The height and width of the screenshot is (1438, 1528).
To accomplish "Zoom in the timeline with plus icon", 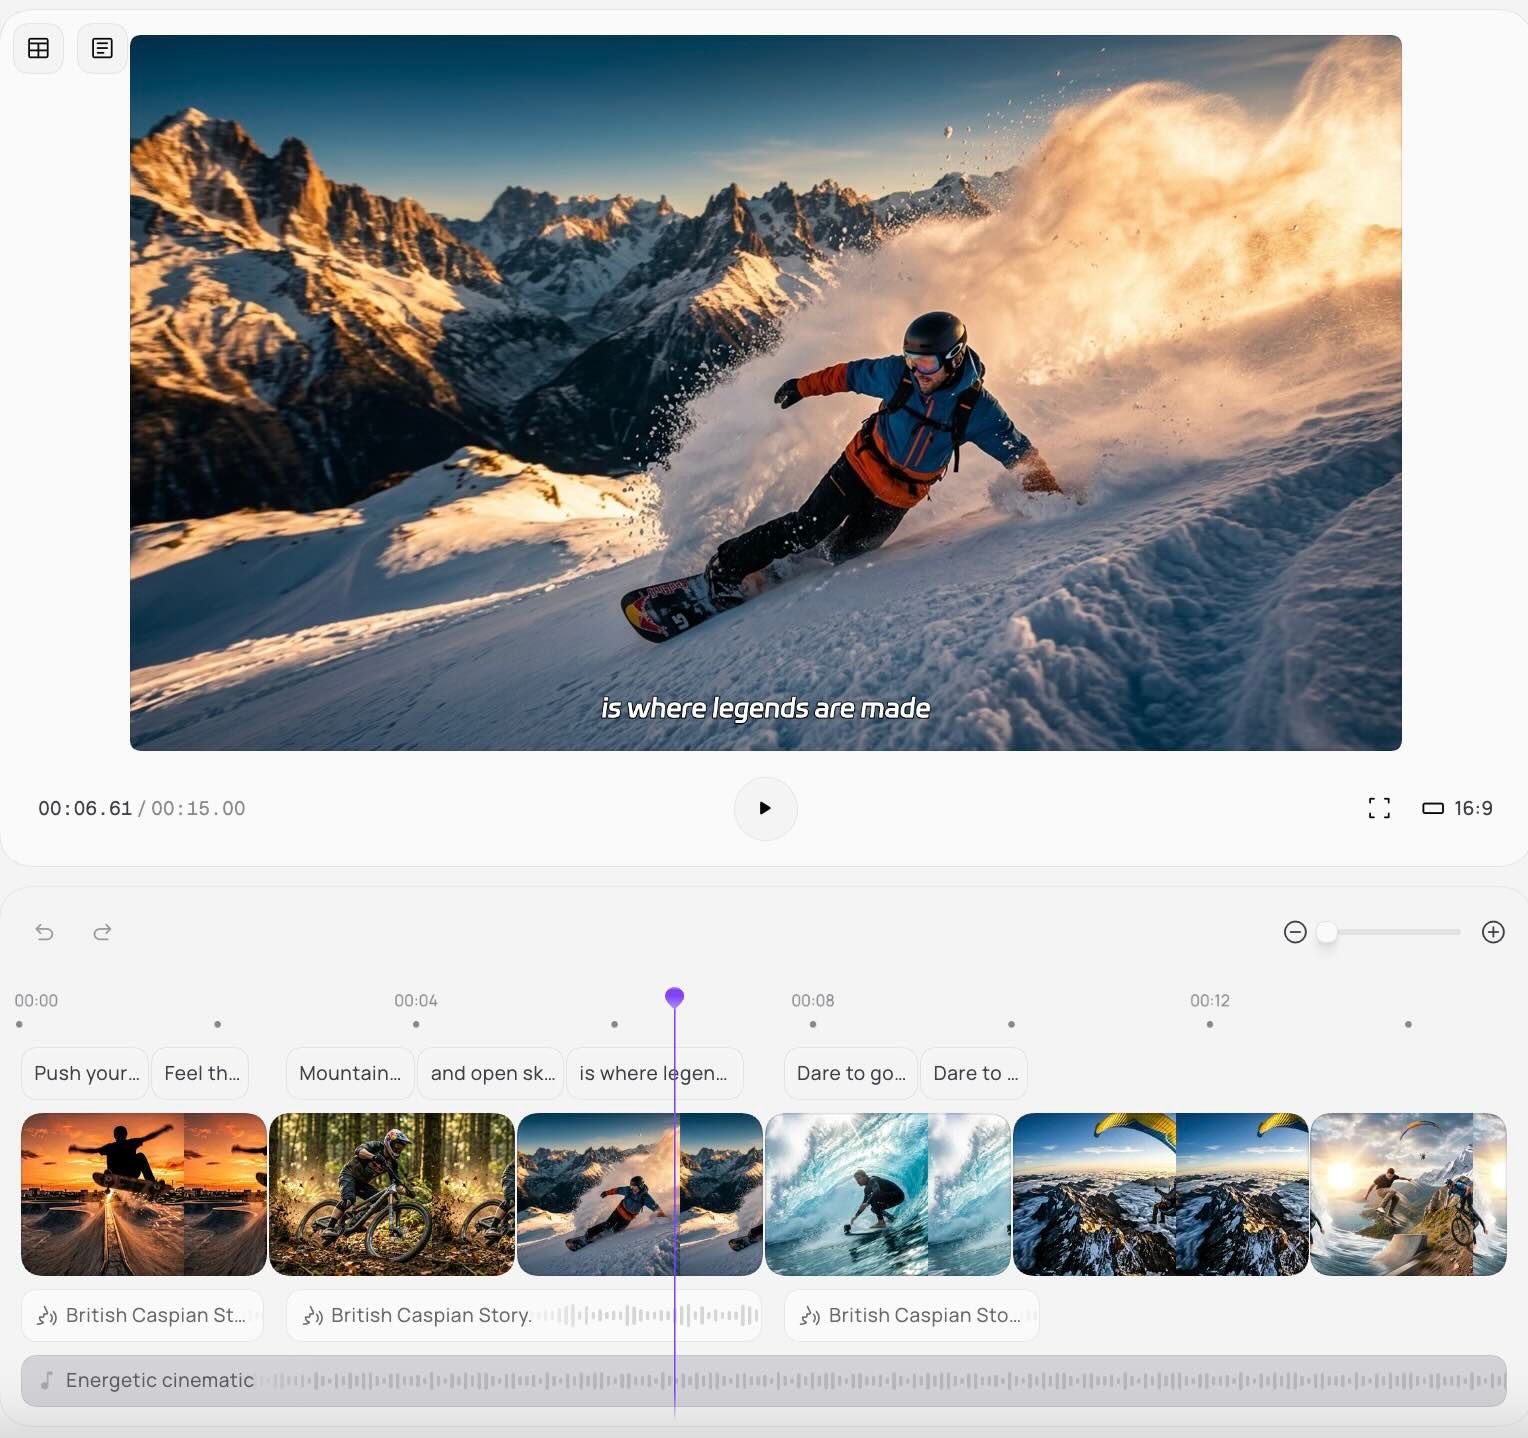I will coord(1493,932).
